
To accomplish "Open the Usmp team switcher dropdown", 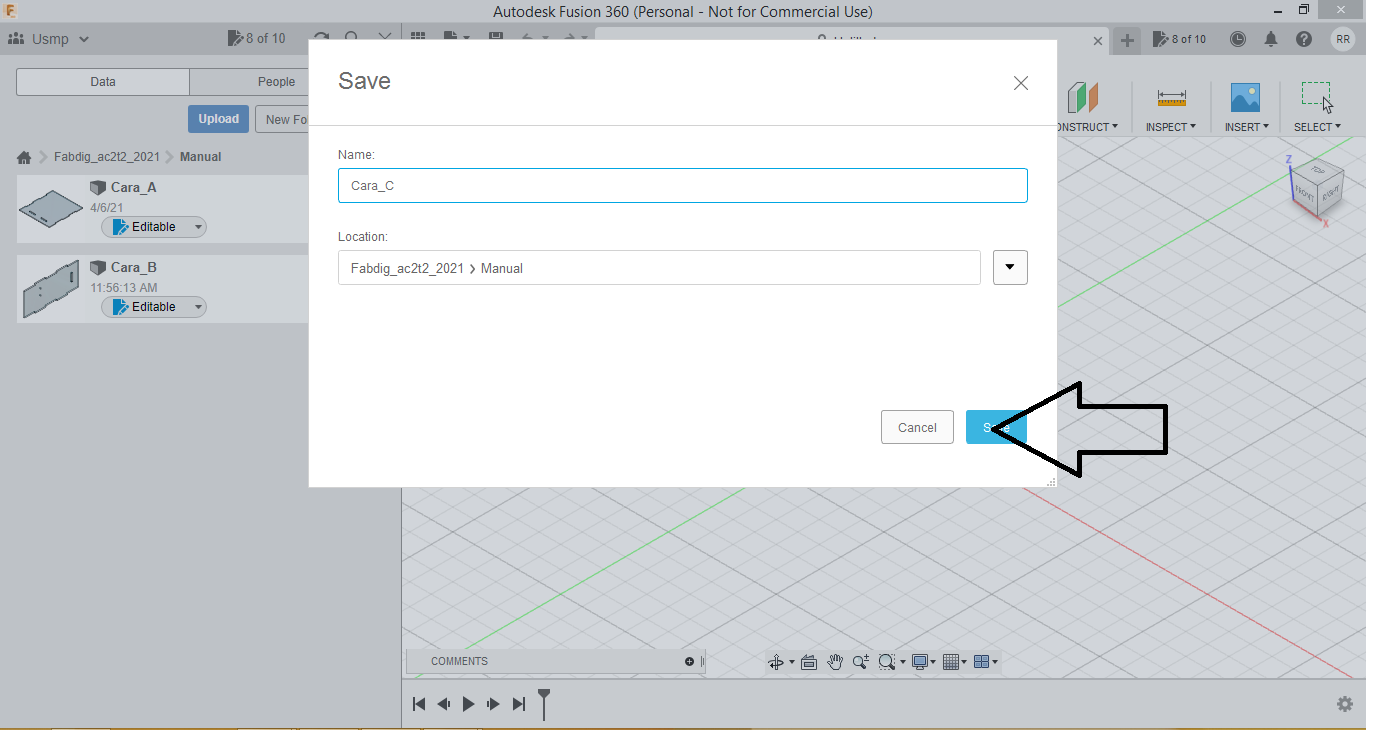I will coord(84,40).
